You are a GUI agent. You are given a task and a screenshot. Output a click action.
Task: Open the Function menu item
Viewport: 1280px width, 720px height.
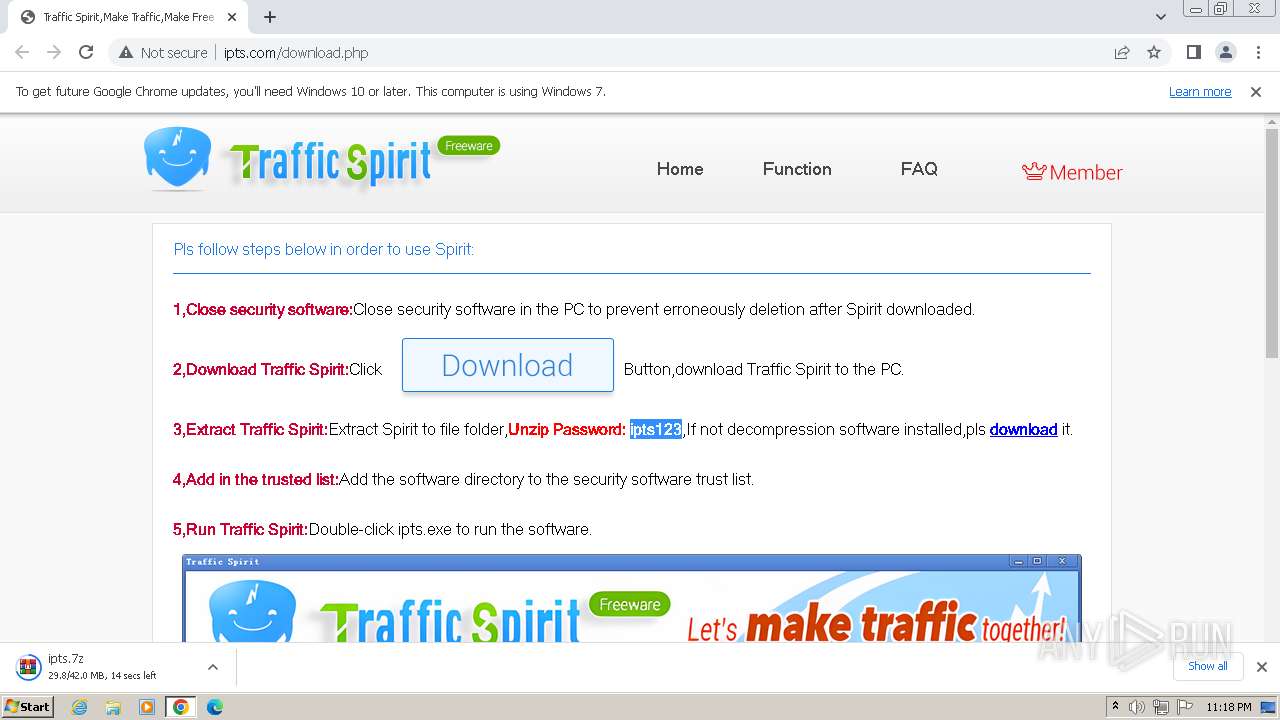pyautogui.click(x=797, y=169)
